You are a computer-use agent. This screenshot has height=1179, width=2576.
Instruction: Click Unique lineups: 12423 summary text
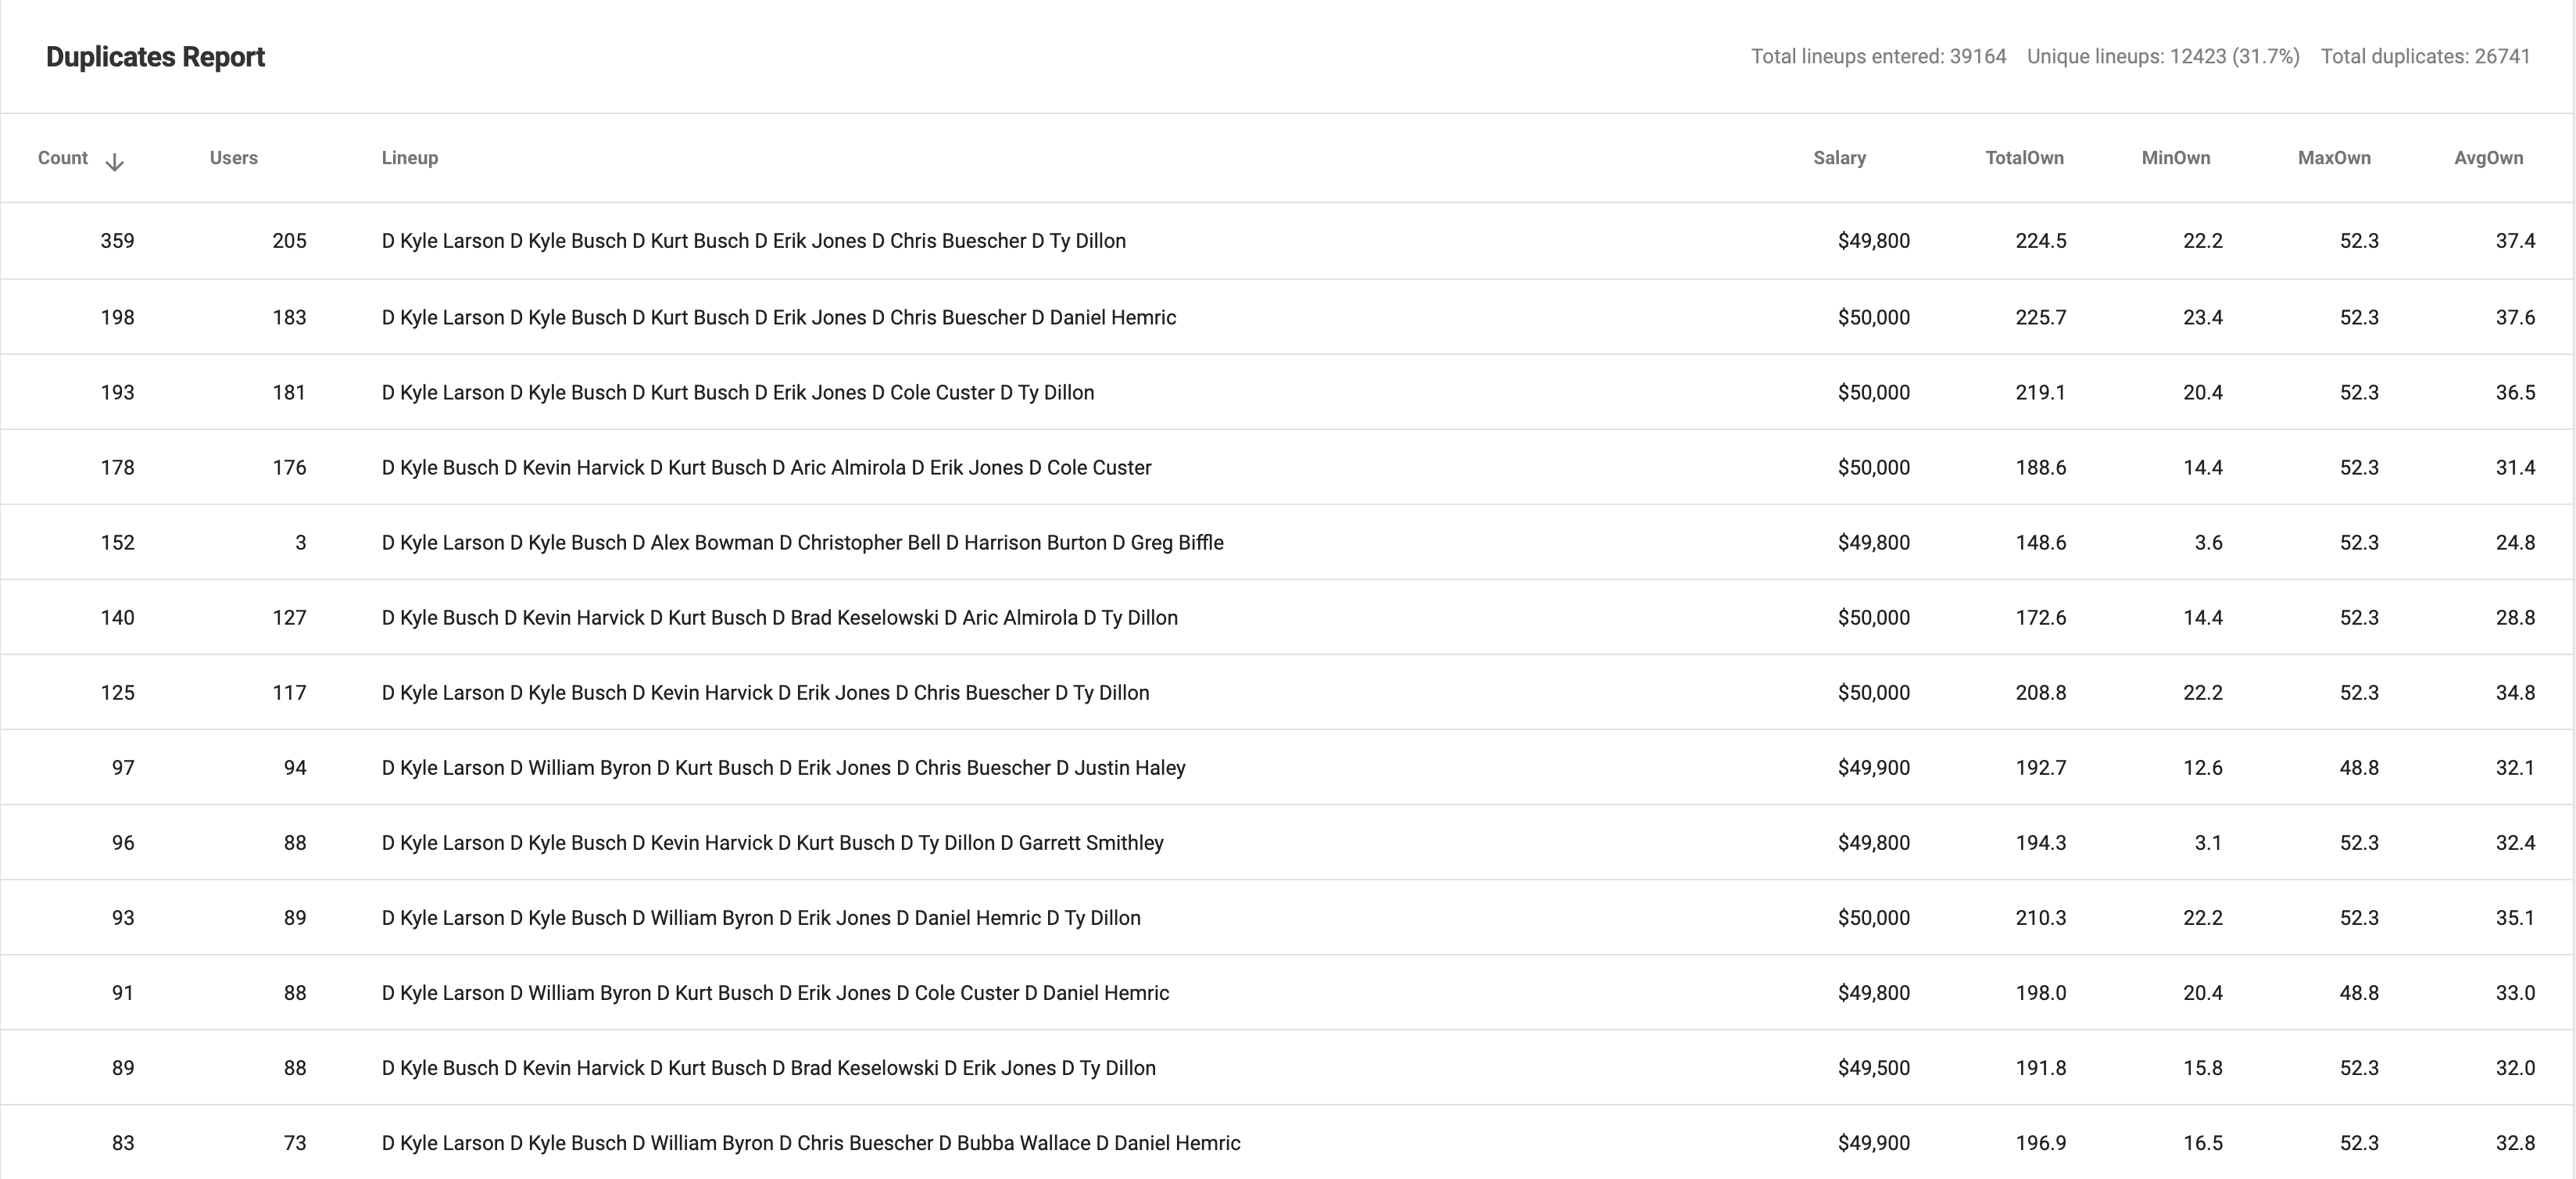point(2162,57)
